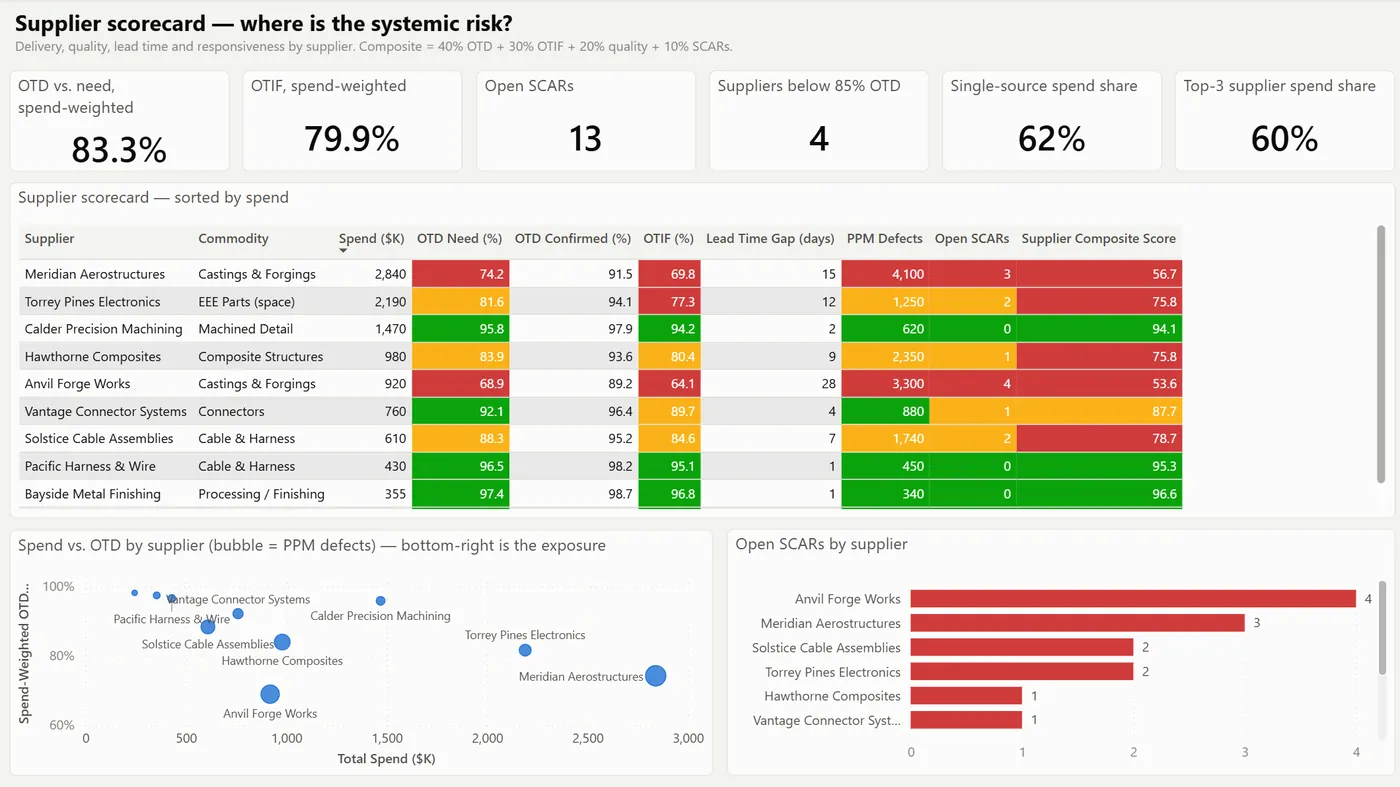This screenshot has width=1400, height=787.
Task: Click the scorecard table vertical scrollbar
Action: [1382, 355]
